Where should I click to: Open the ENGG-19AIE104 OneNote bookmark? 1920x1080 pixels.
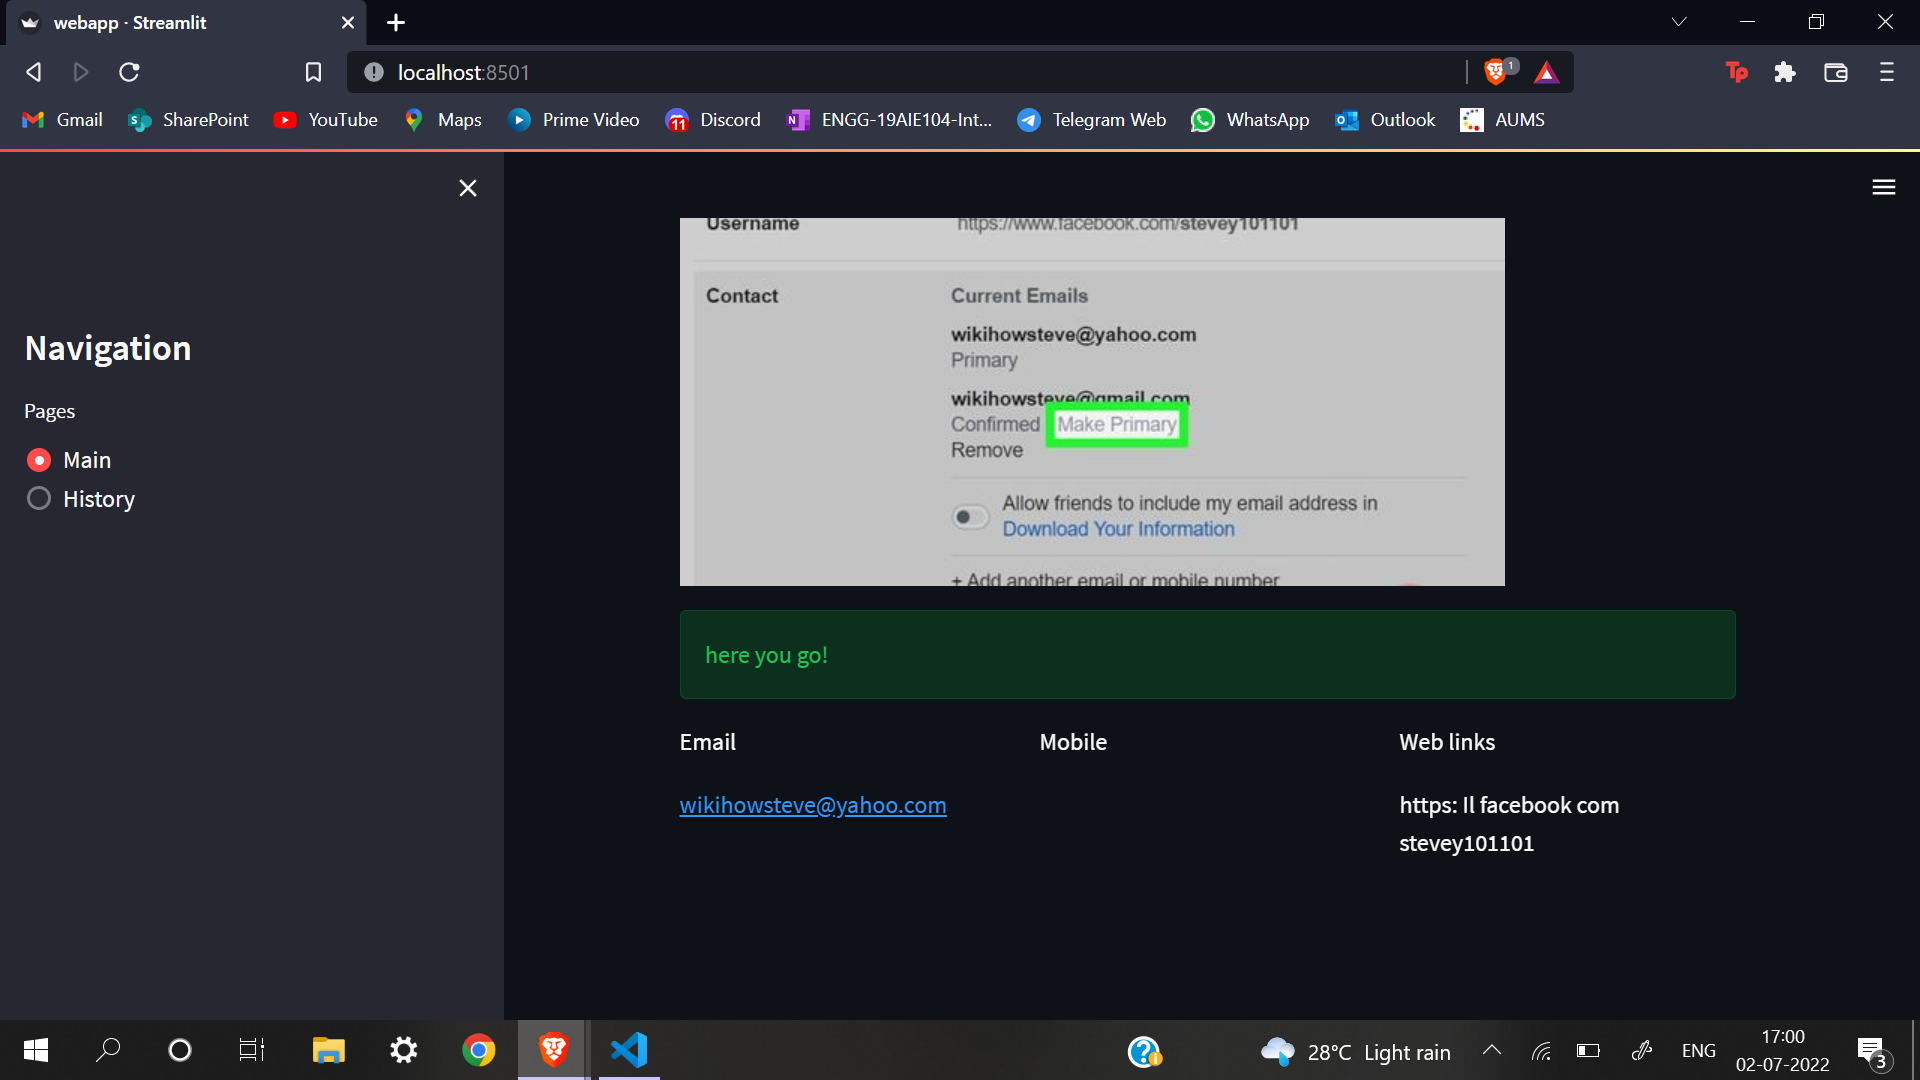(x=890, y=120)
